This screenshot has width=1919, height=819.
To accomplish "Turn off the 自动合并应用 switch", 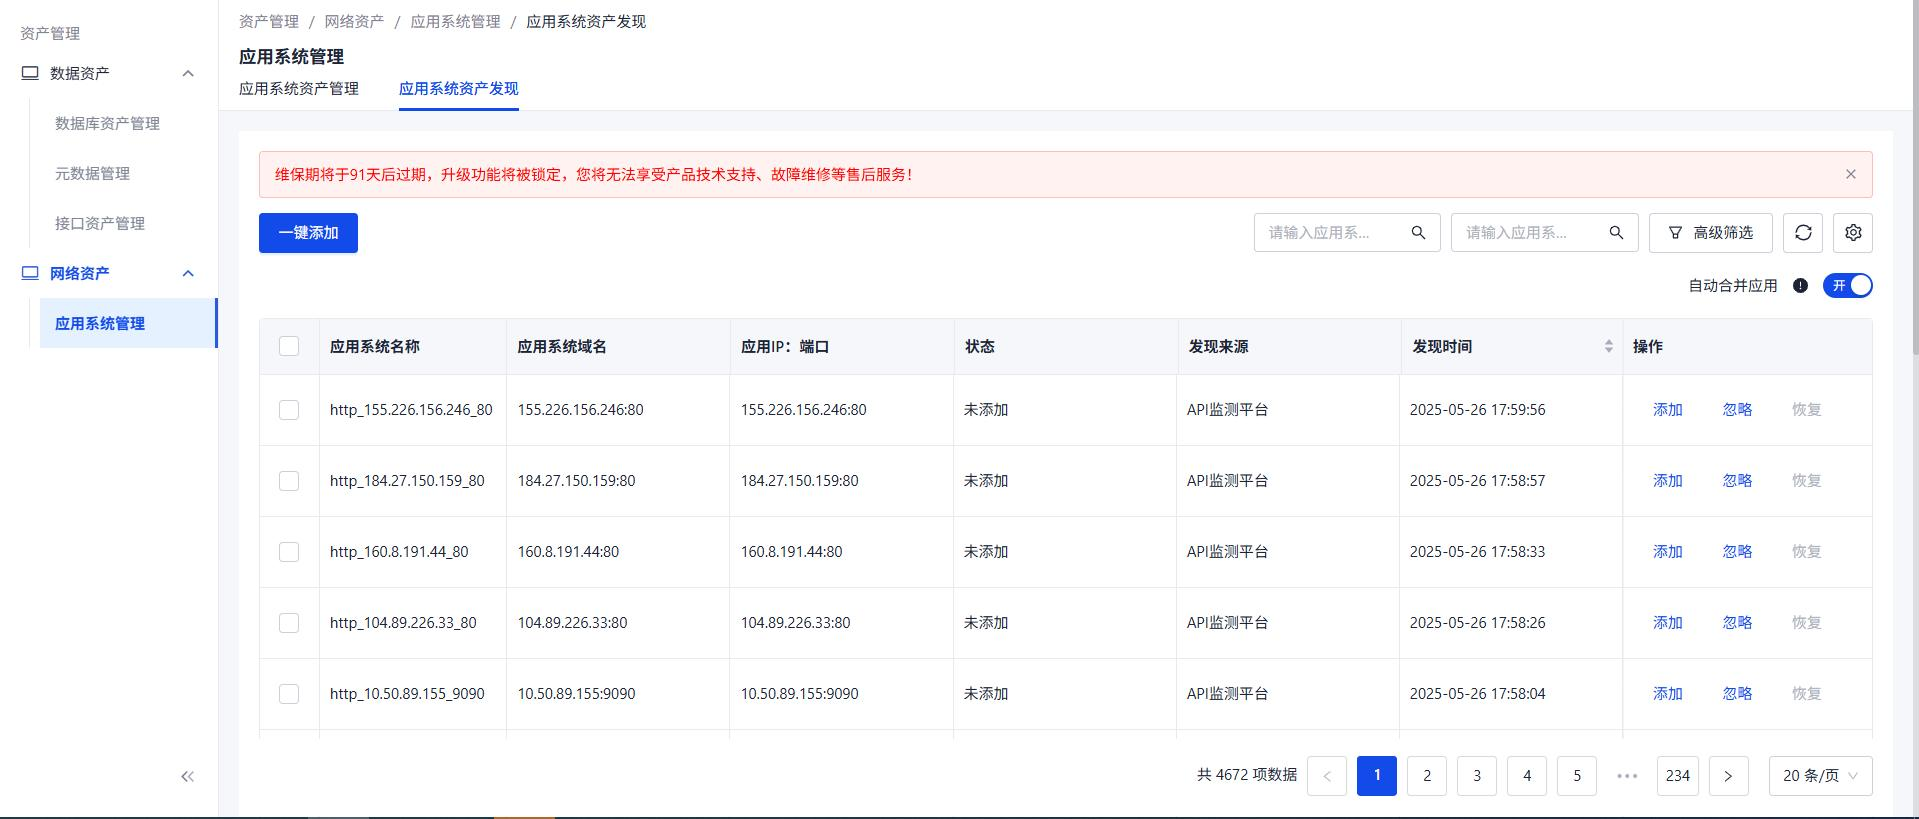I will point(1847,286).
